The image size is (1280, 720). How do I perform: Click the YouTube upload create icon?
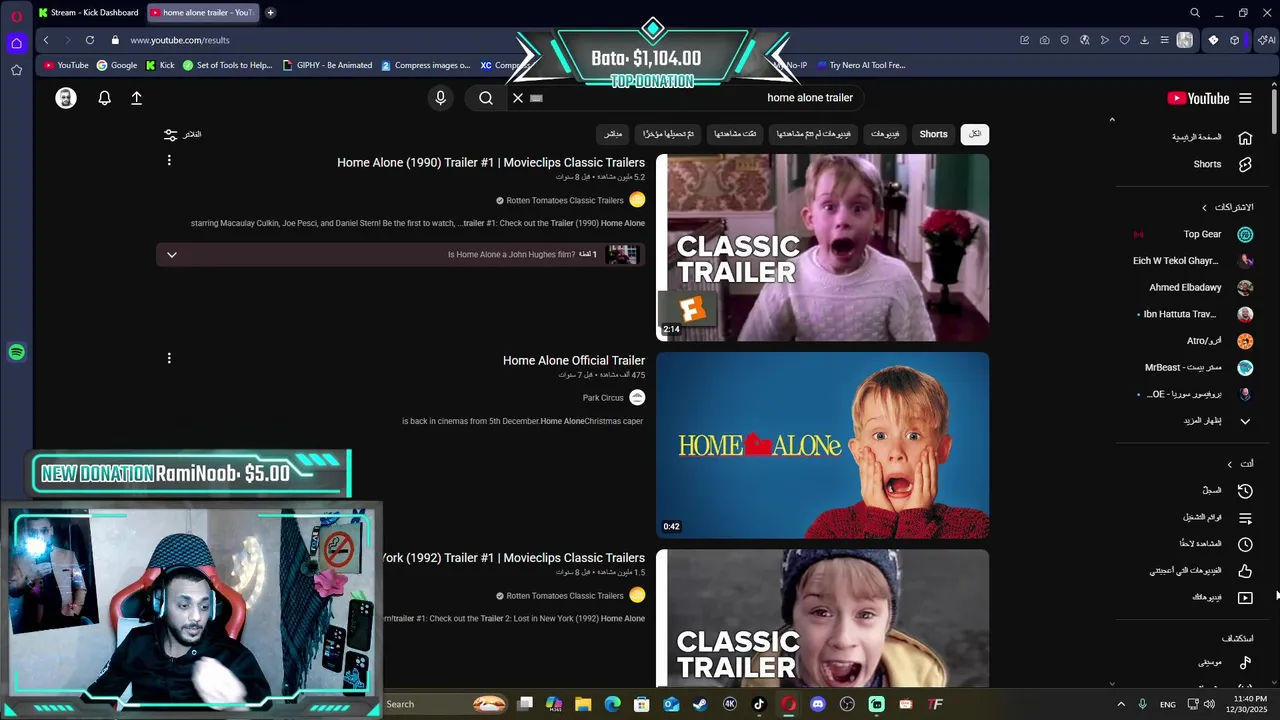137,98
